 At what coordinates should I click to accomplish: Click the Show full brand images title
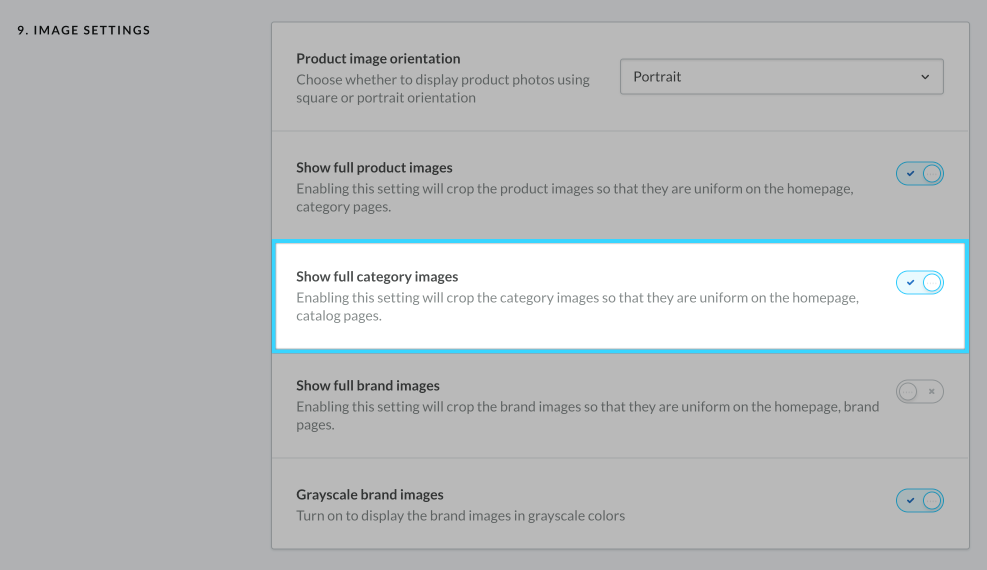(x=368, y=386)
